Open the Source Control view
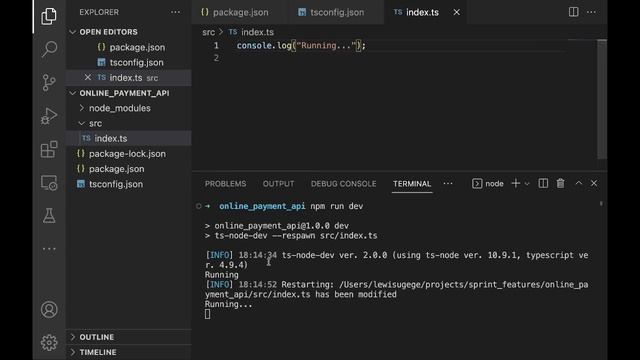640x360 pixels. point(49,82)
